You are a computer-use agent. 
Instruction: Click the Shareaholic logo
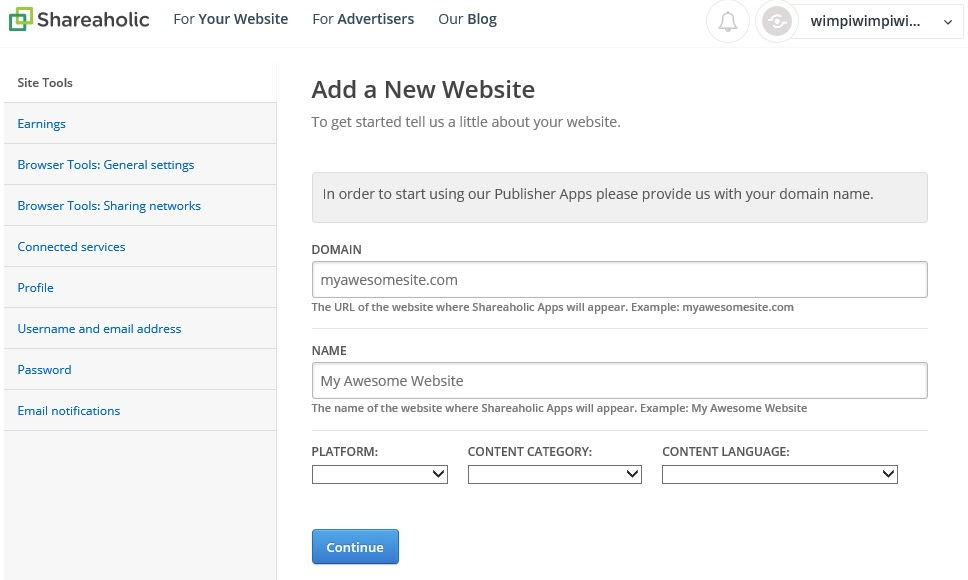pos(79,19)
